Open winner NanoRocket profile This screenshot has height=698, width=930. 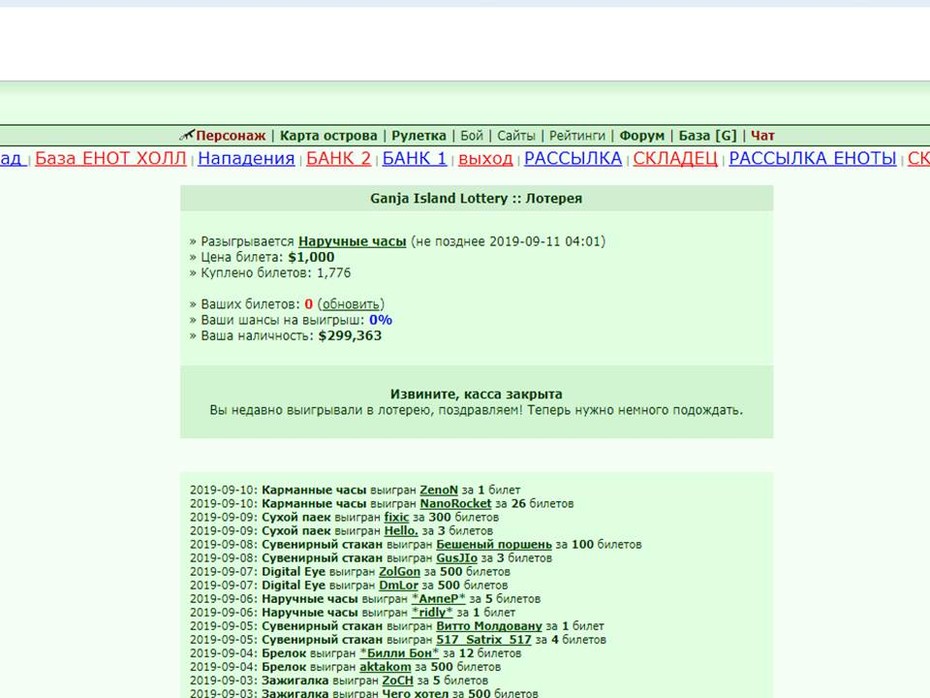click(456, 503)
